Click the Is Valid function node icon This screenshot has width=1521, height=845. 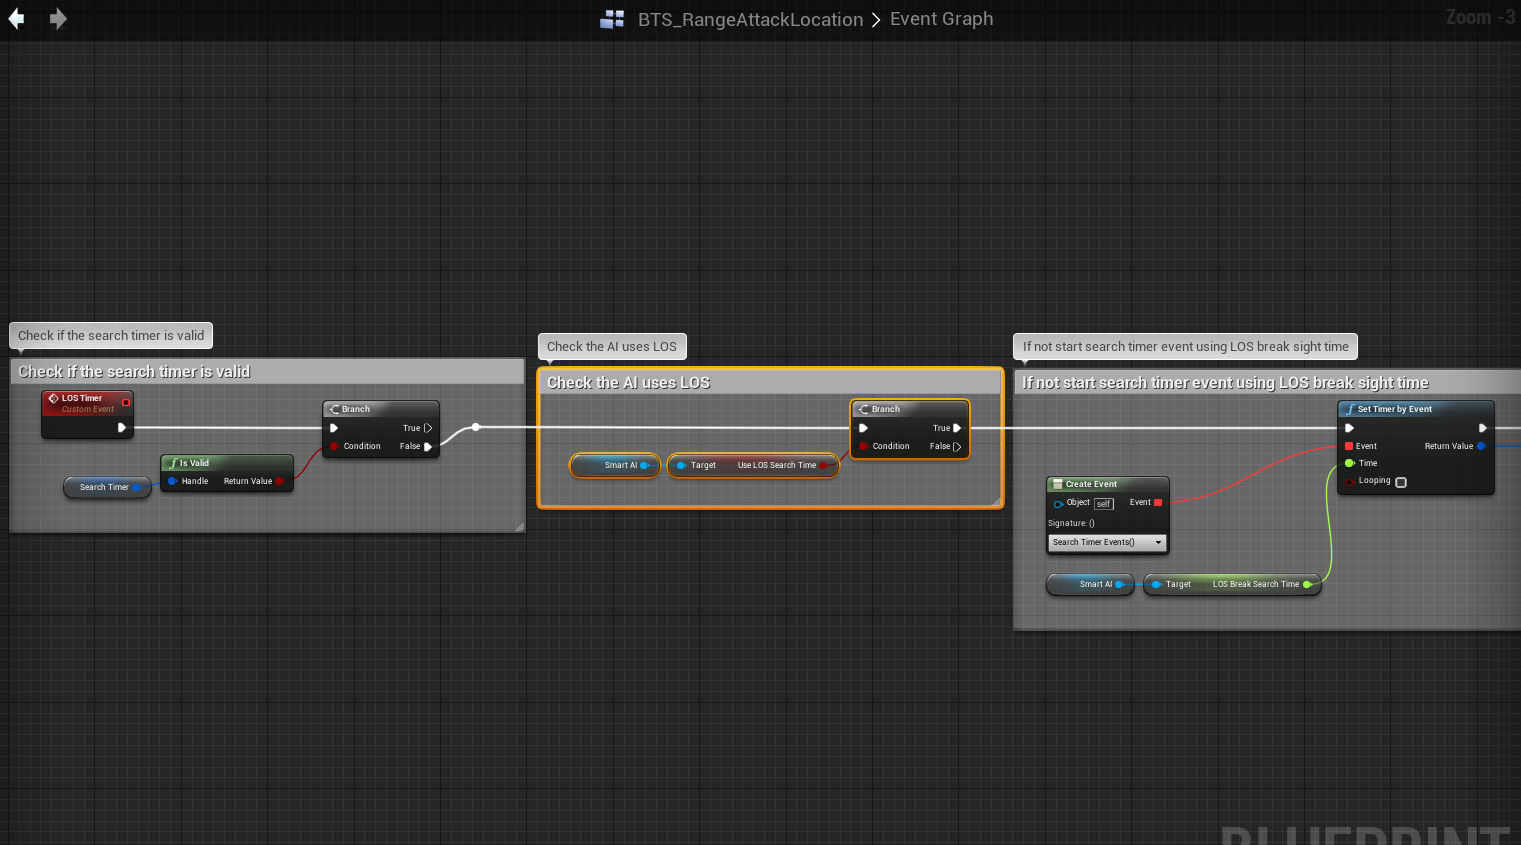coord(173,463)
